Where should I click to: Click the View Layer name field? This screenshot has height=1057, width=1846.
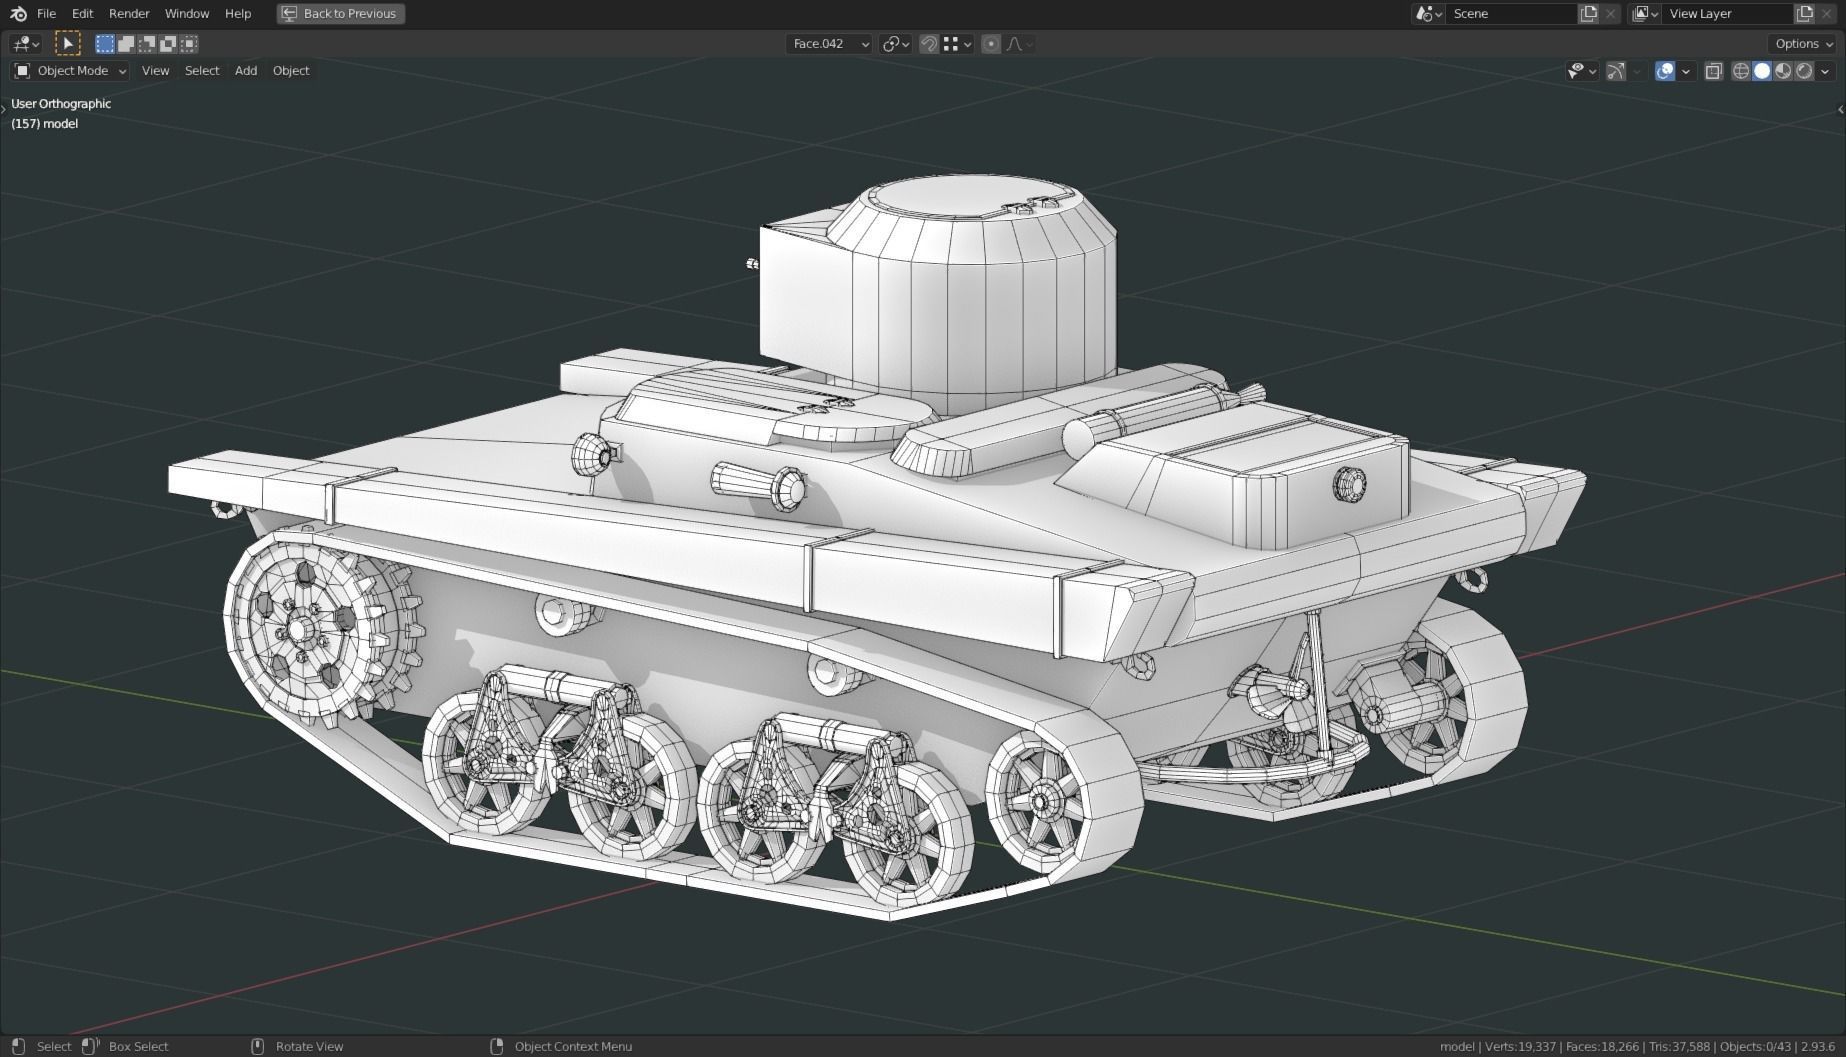[x=1727, y=14]
